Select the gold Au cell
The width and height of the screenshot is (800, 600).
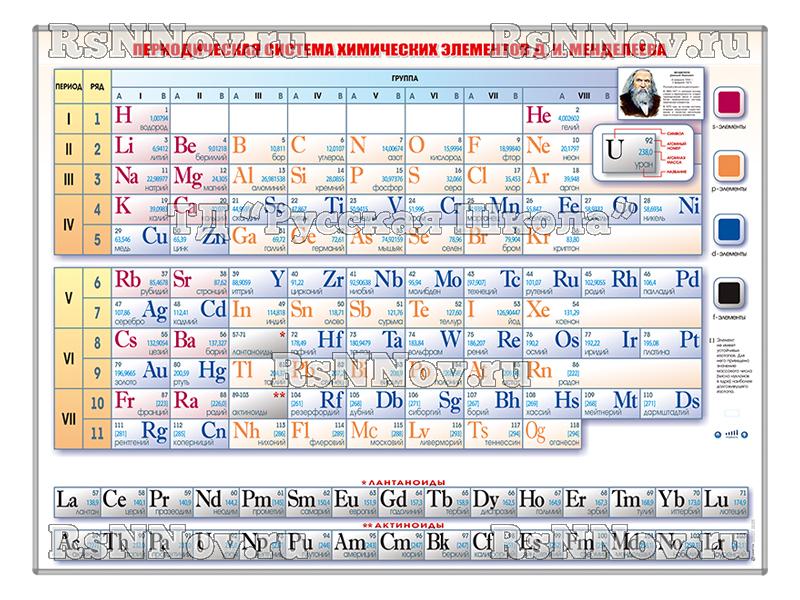141,373
